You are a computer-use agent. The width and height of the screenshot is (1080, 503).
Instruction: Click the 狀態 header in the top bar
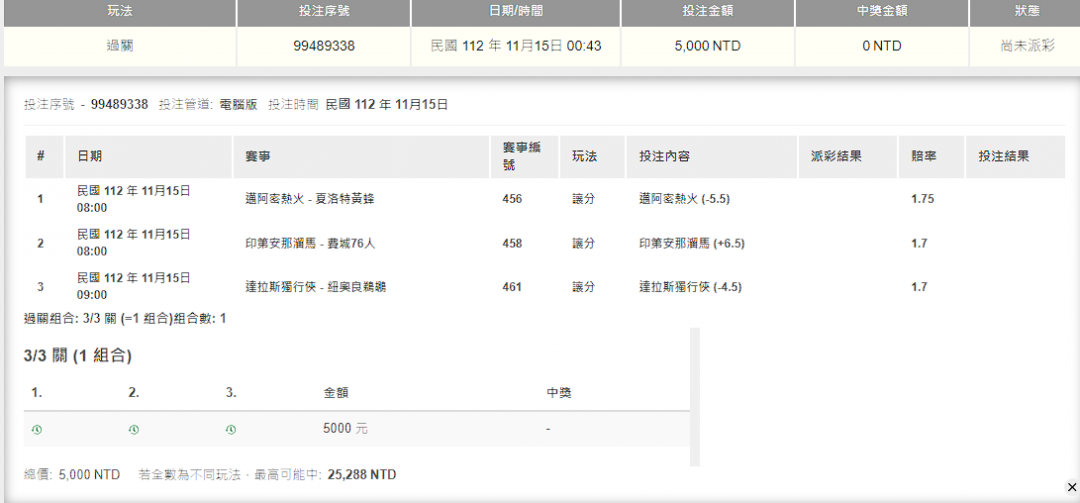coord(1027,12)
